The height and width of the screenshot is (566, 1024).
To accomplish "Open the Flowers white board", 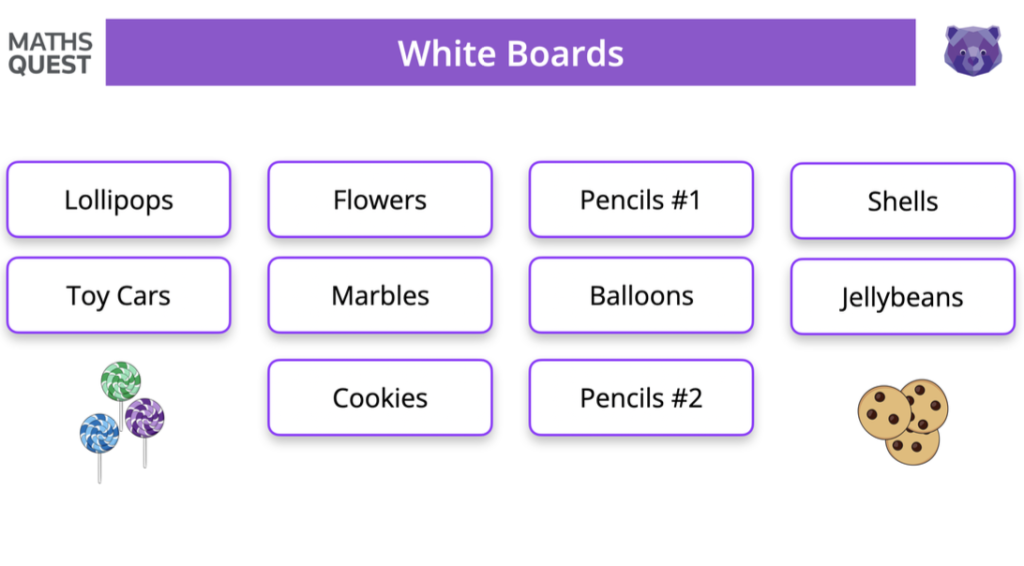I will (380, 200).
